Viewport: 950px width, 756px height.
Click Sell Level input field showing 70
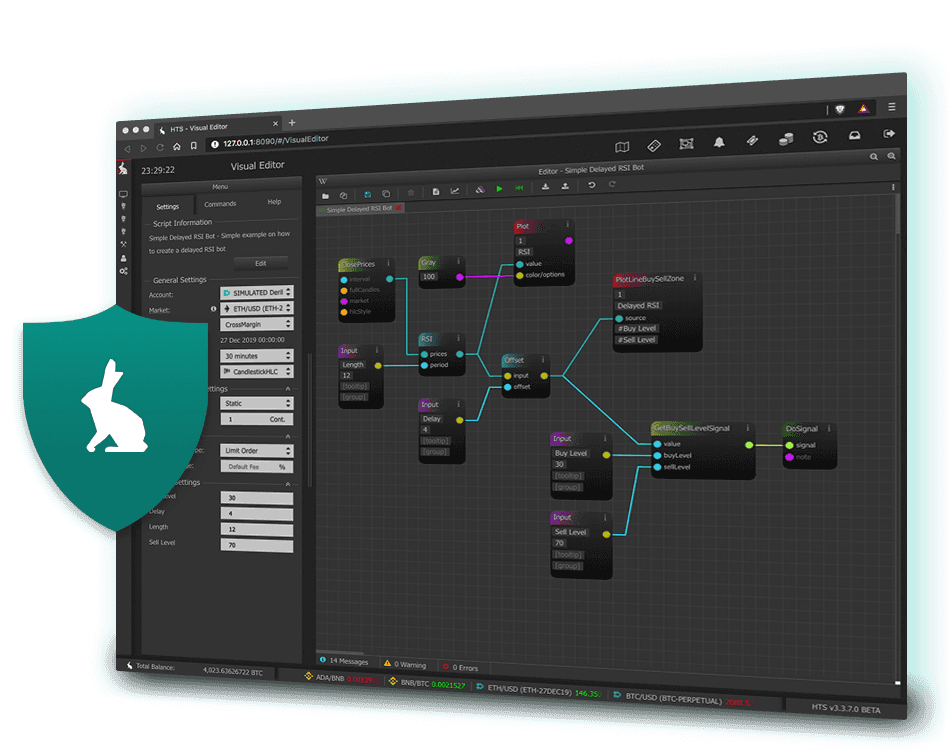257,545
